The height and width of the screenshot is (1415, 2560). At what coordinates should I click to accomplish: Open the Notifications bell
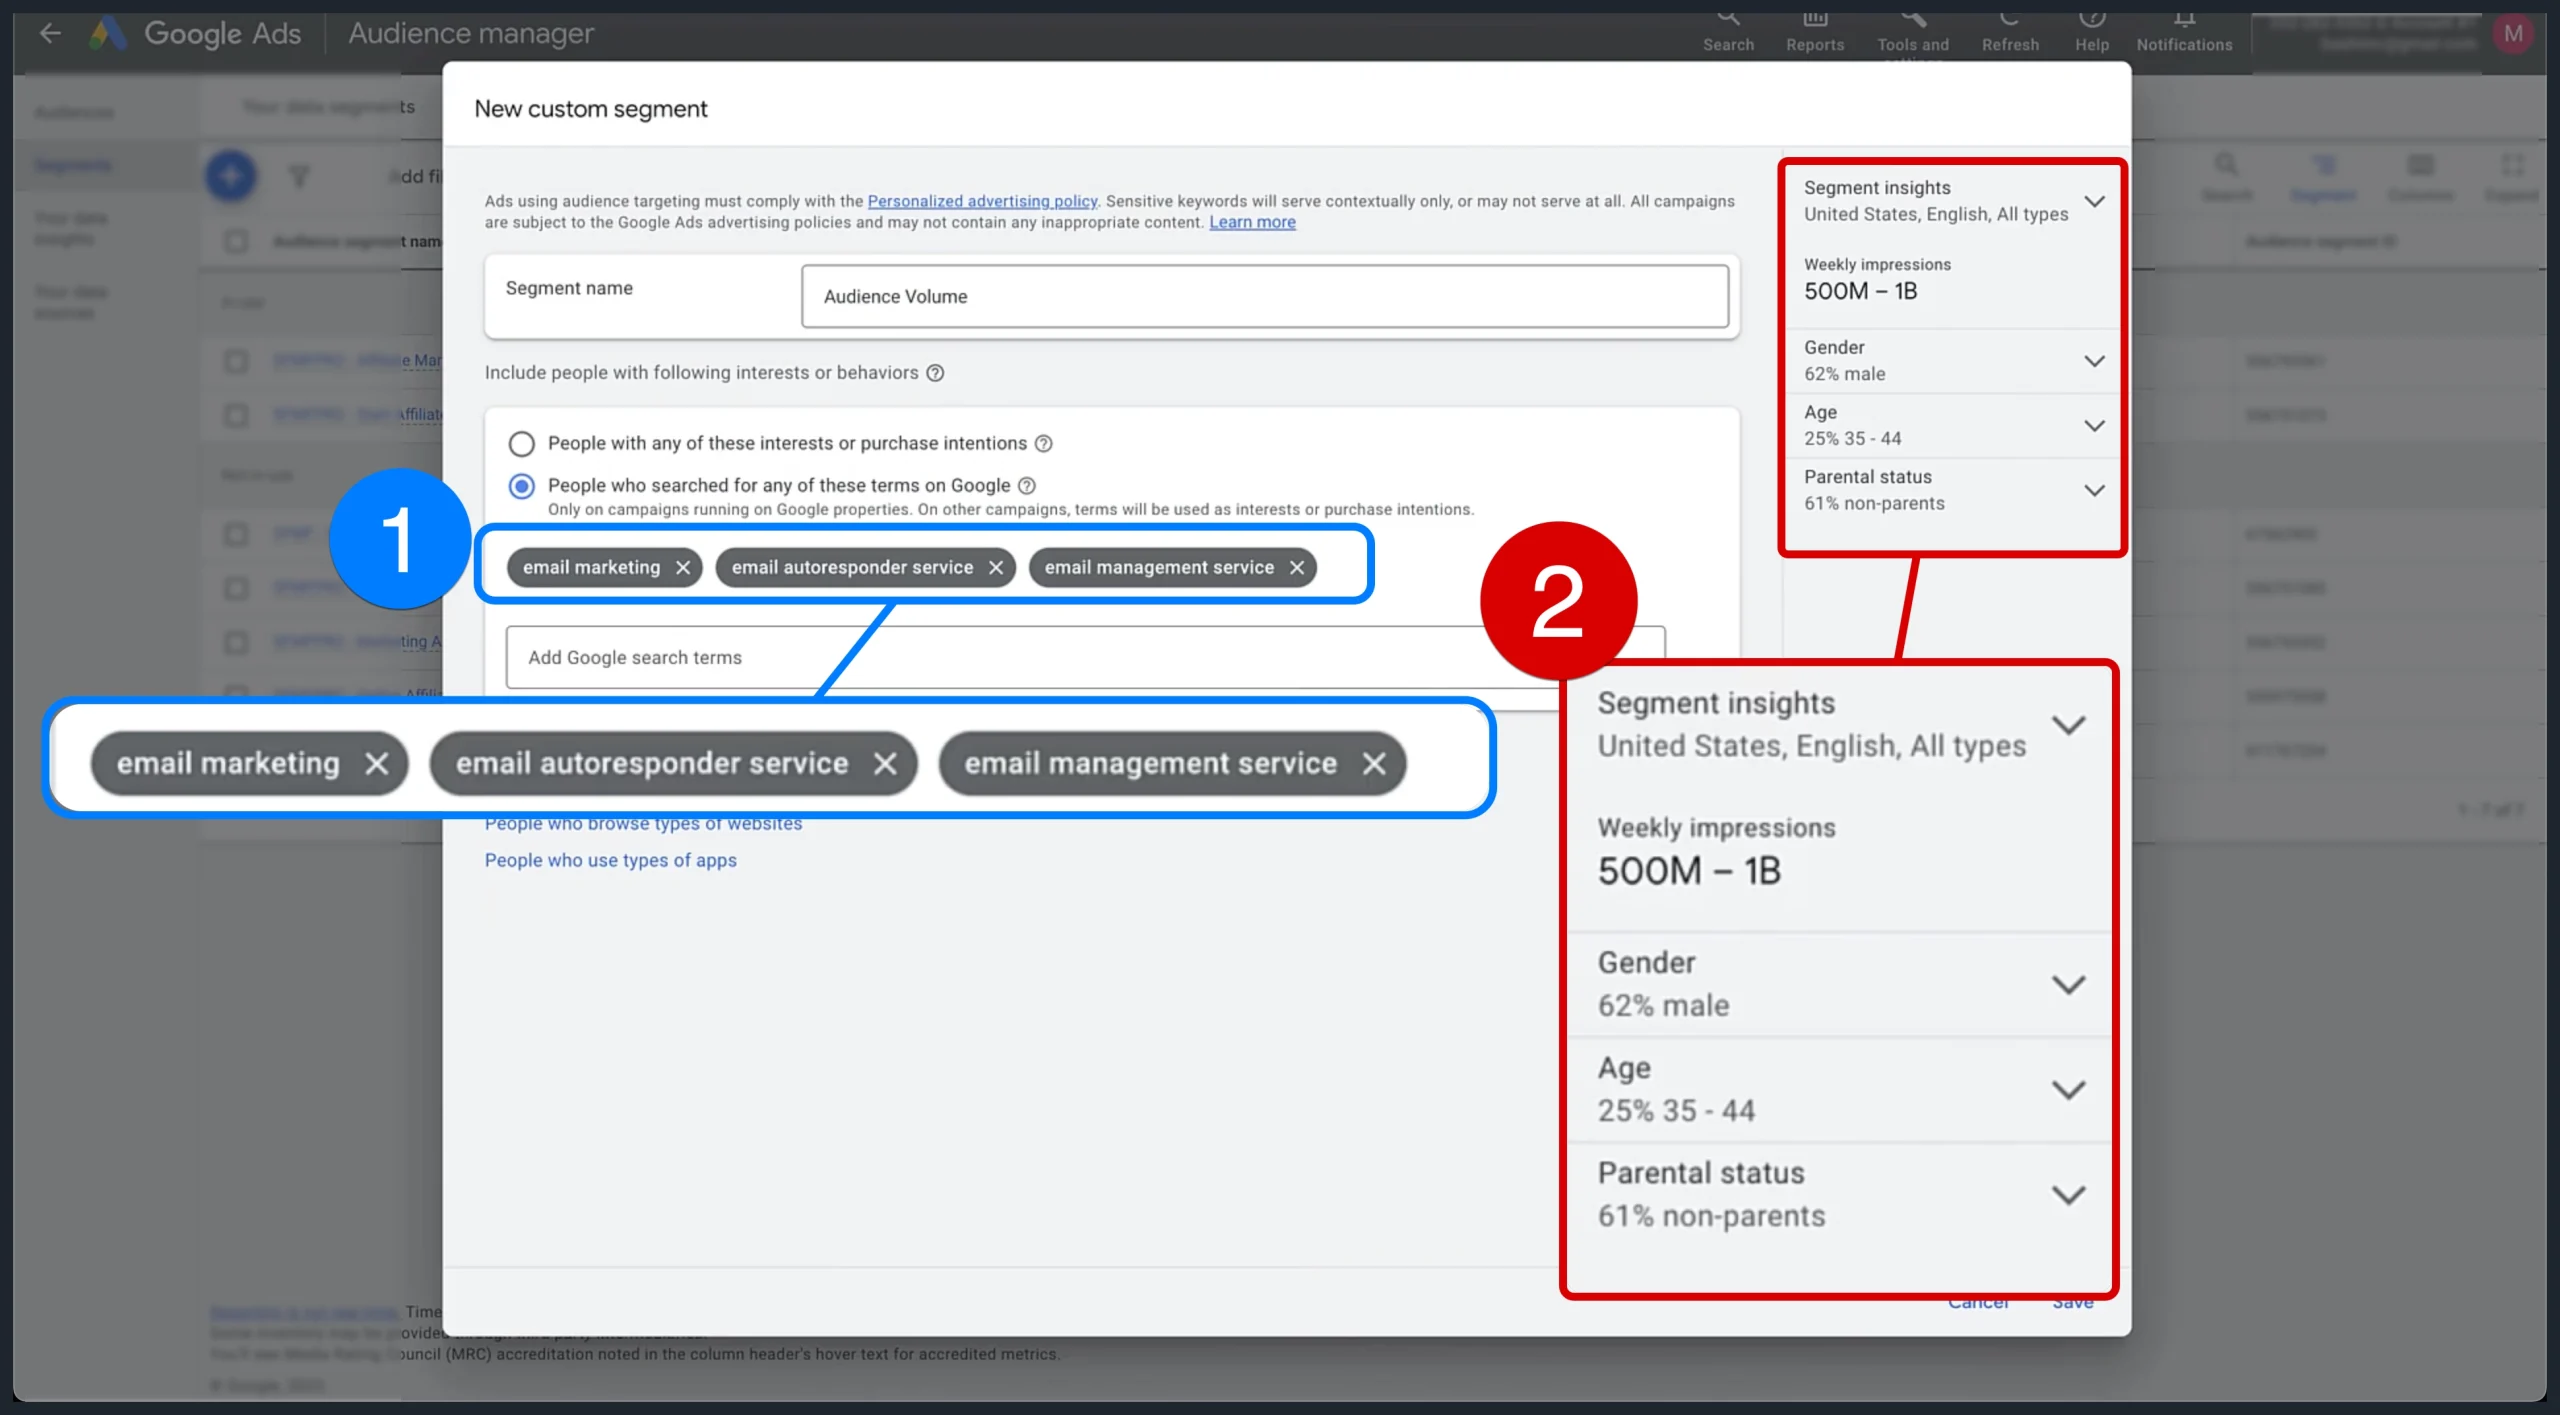pyautogui.click(x=2184, y=33)
